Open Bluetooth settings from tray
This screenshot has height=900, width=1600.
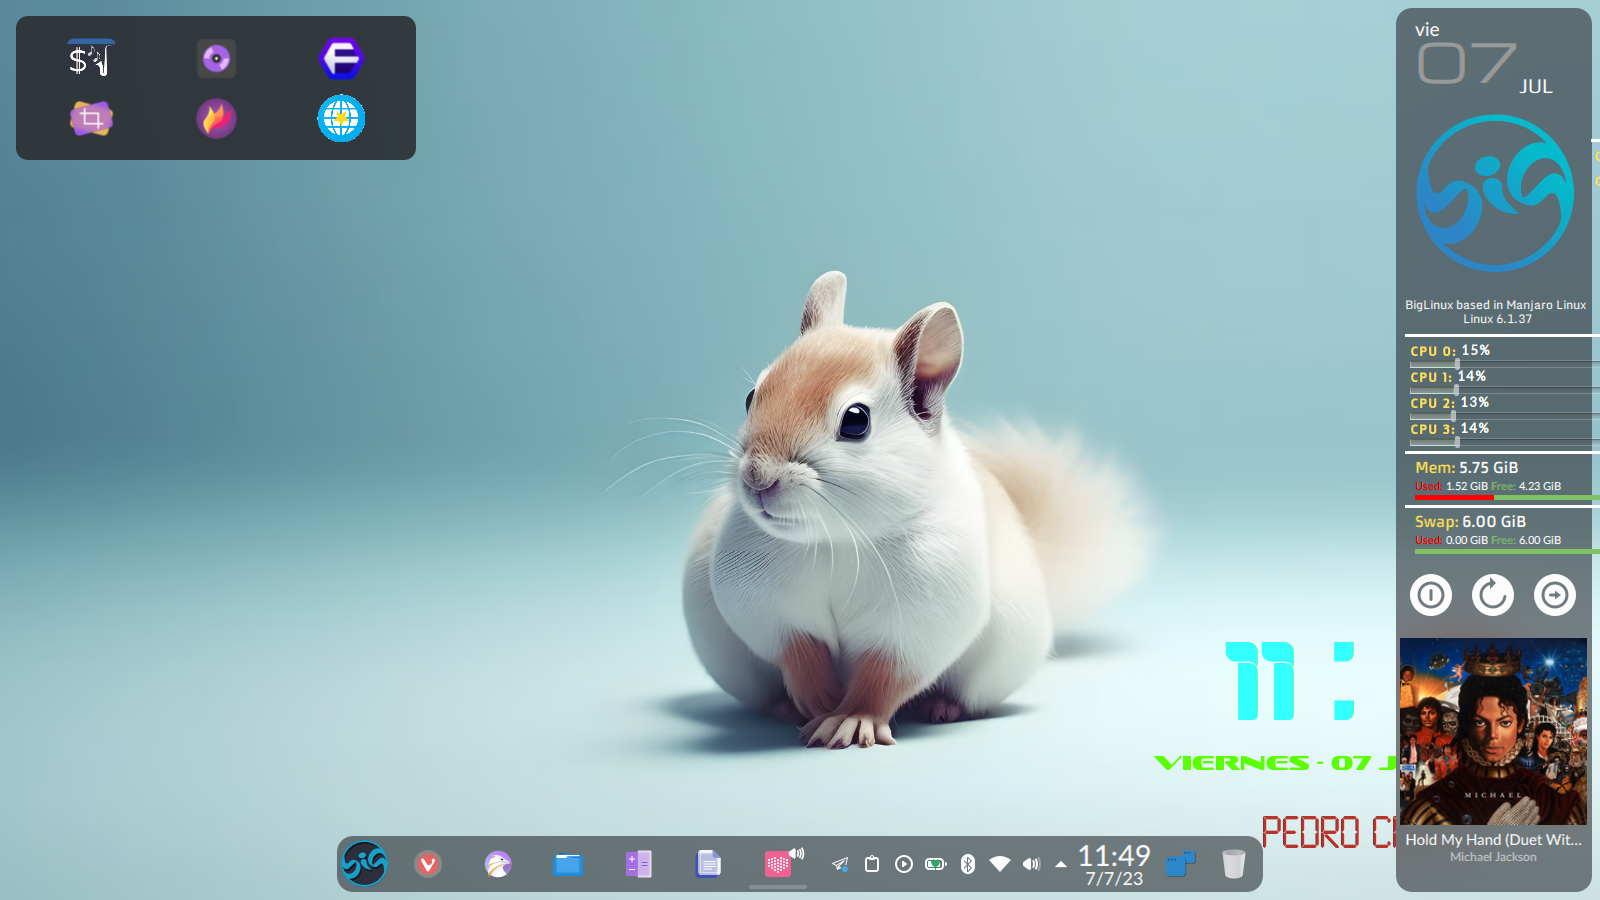tap(968, 864)
